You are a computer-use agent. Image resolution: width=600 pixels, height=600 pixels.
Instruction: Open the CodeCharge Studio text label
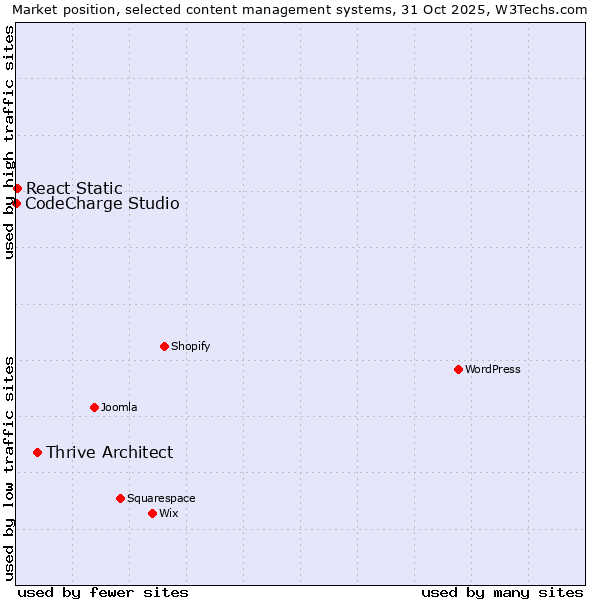102,204
